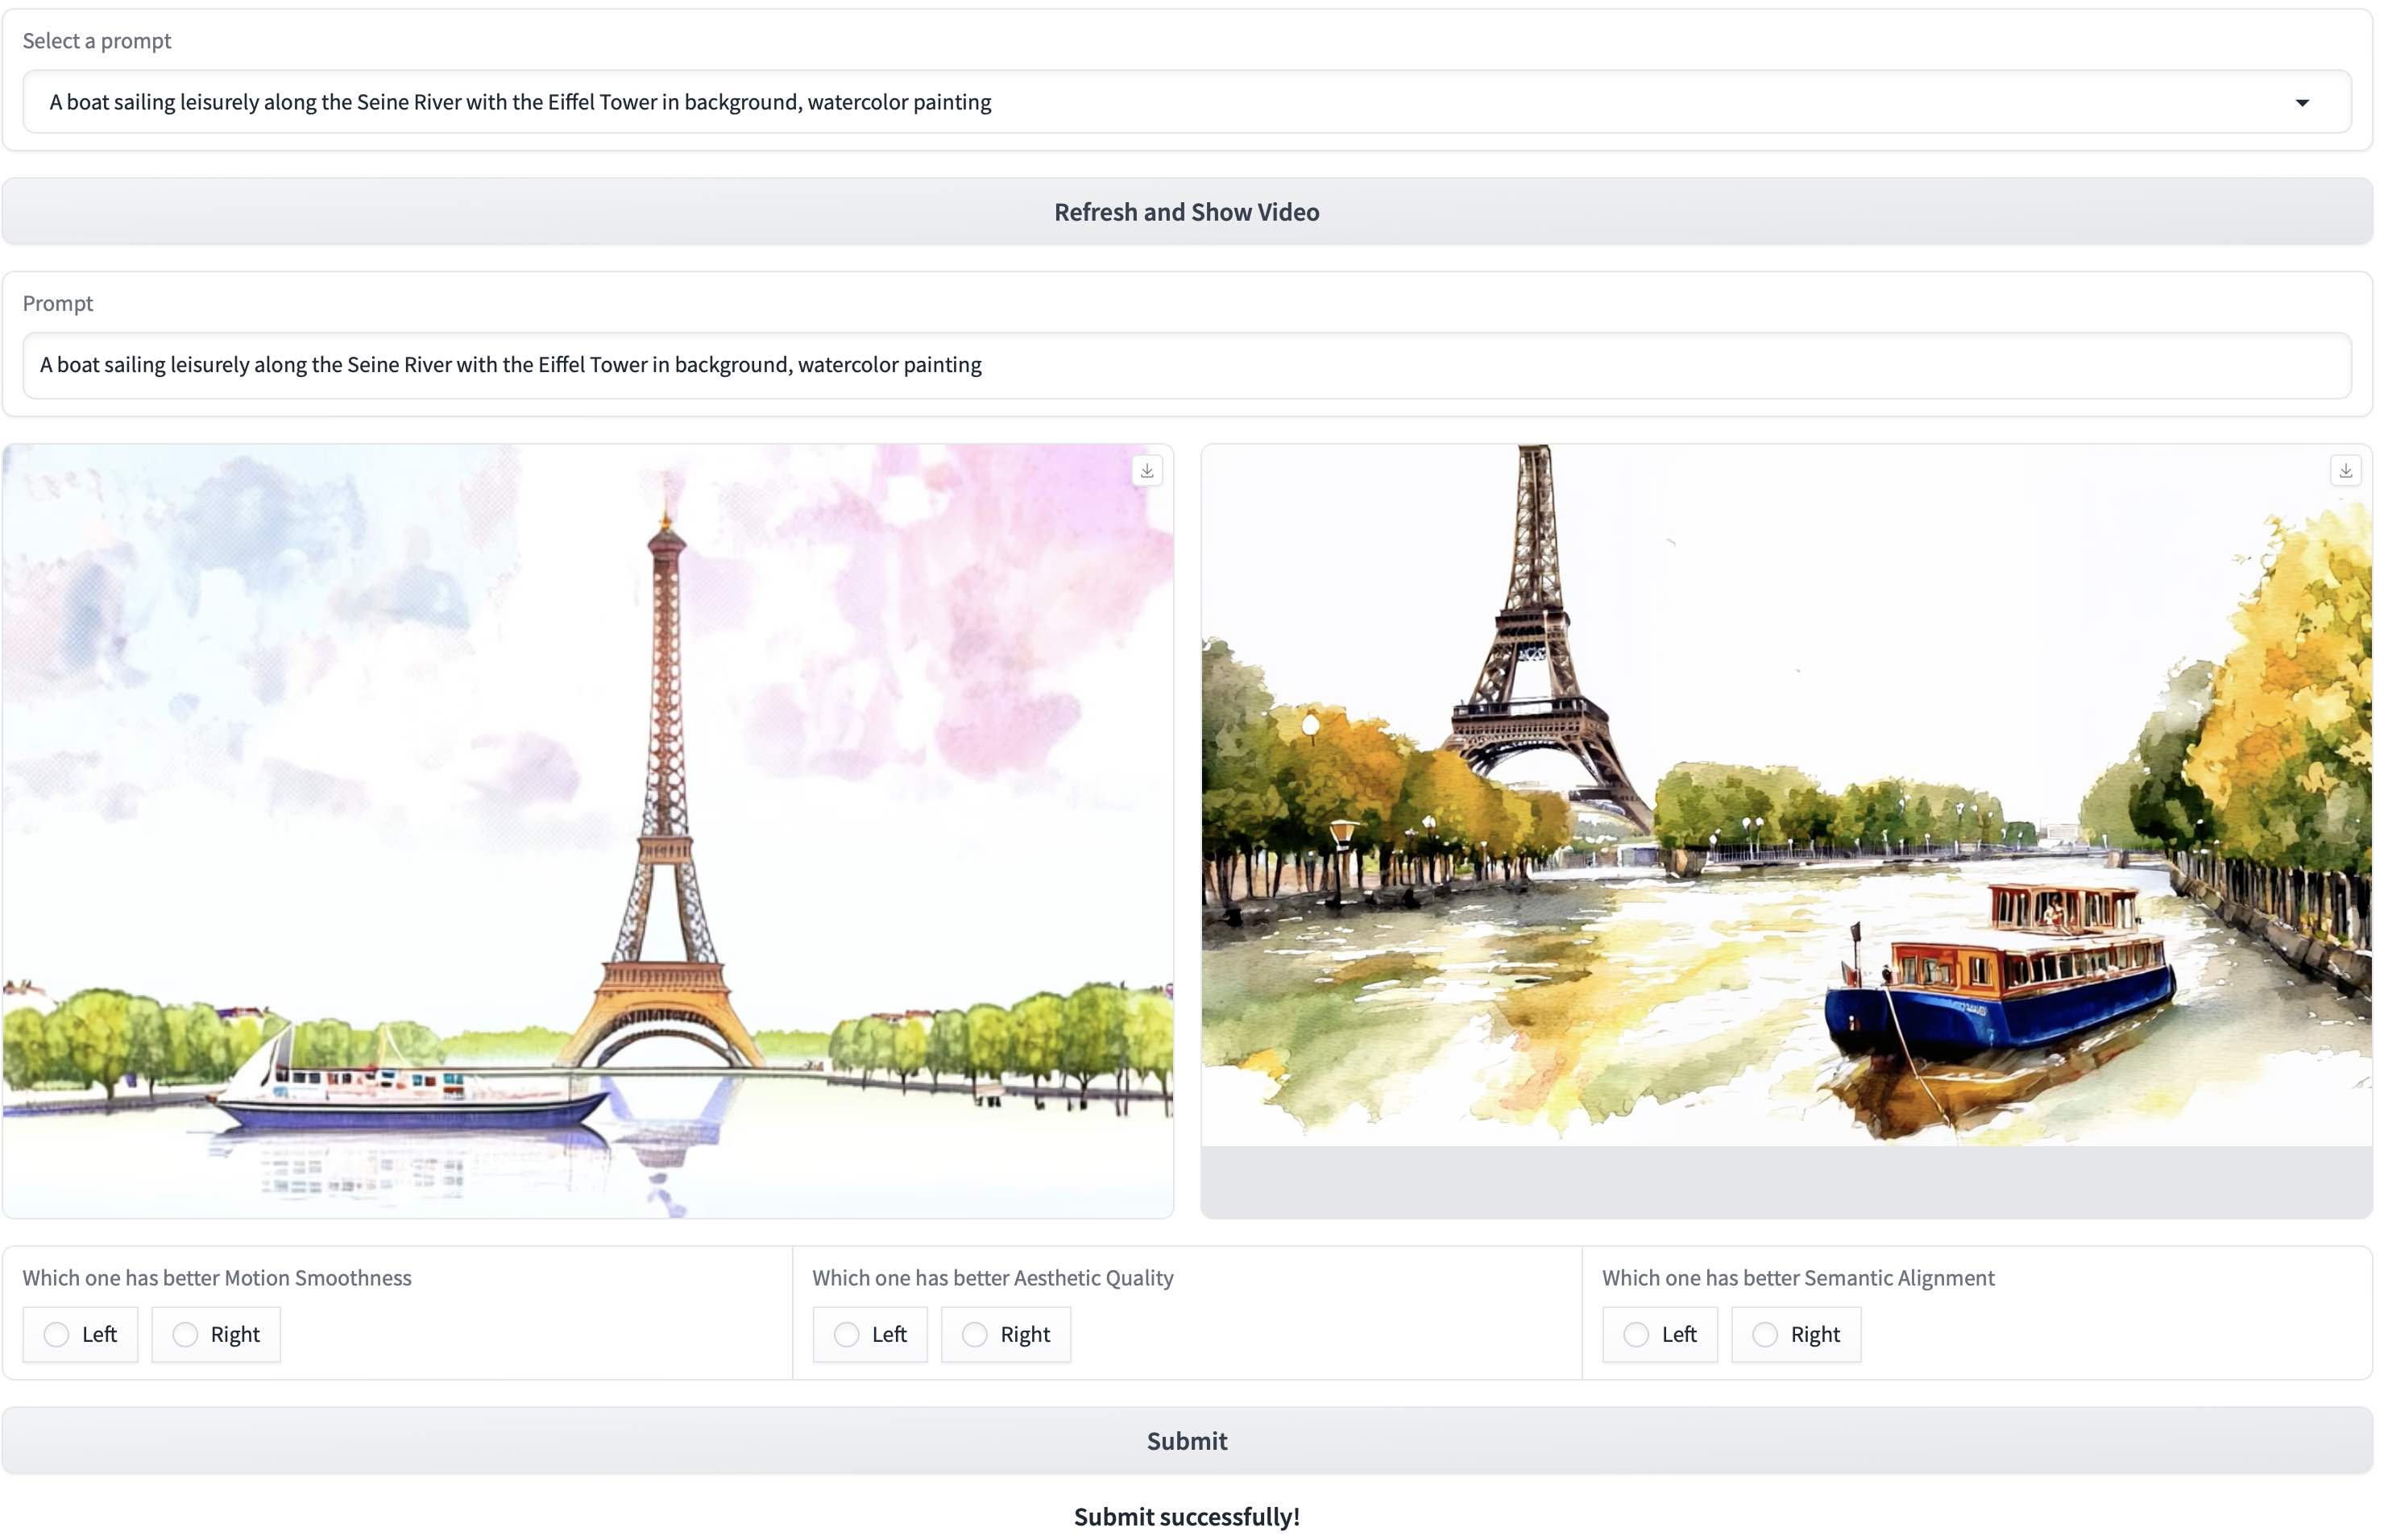Choose Left for Aesthetic Quality
2384x1540 pixels.
pyautogui.click(x=847, y=1334)
